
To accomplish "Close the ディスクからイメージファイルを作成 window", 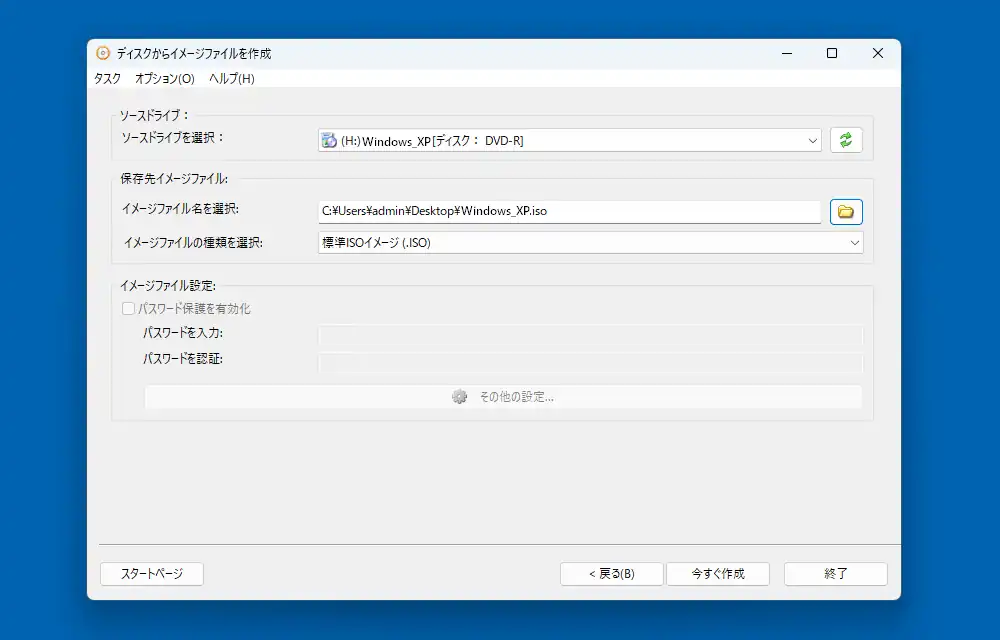I will coord(877,54).
